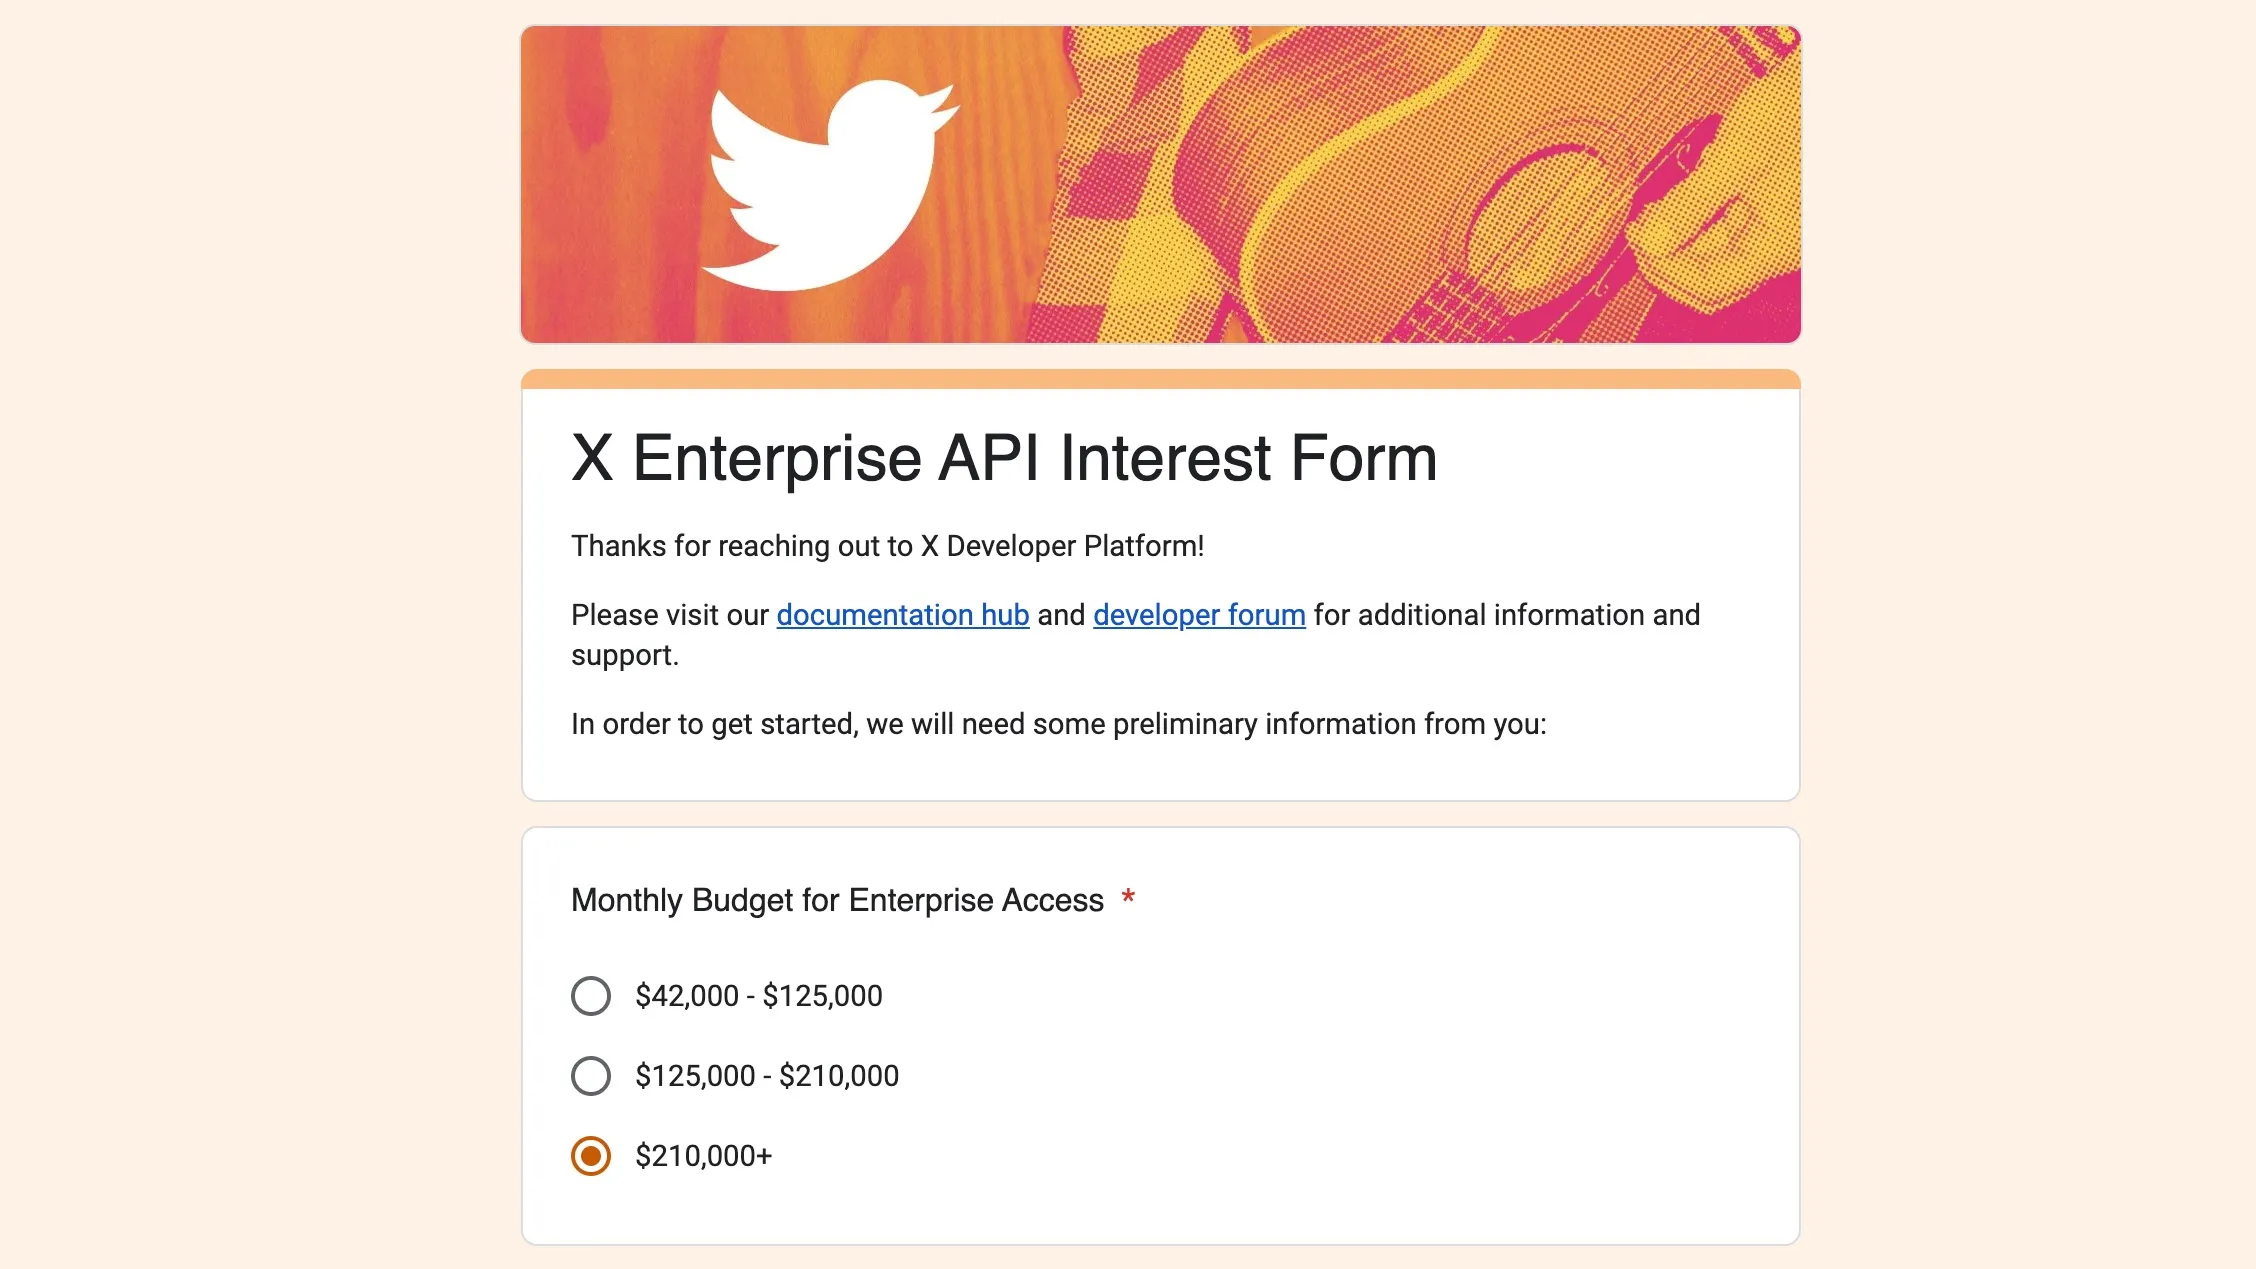Click the "for additional information and" text
The image size is (2256, 1269).
coord(1506,615)
